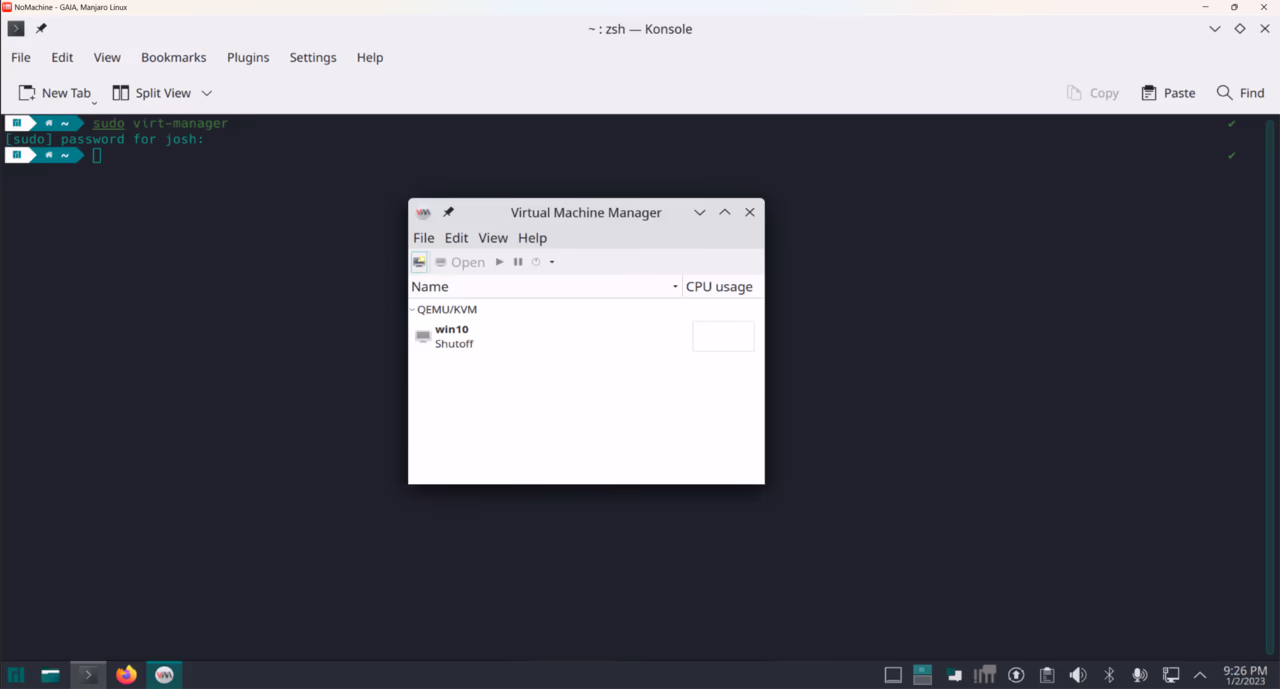Open the File menu in Virtual Machine Manager
Screen dimensions: 1280x689
(423, 238)
